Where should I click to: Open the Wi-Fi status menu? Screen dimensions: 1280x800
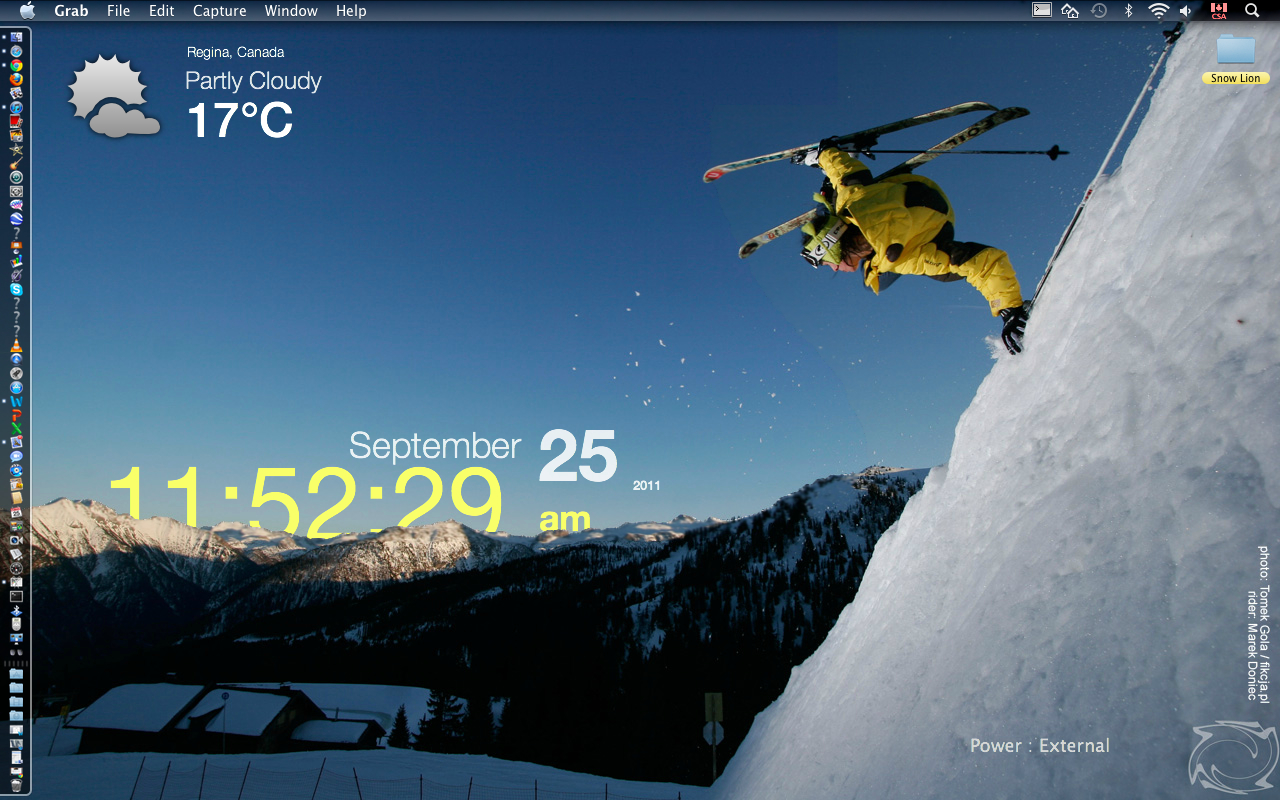point(1158,11)
